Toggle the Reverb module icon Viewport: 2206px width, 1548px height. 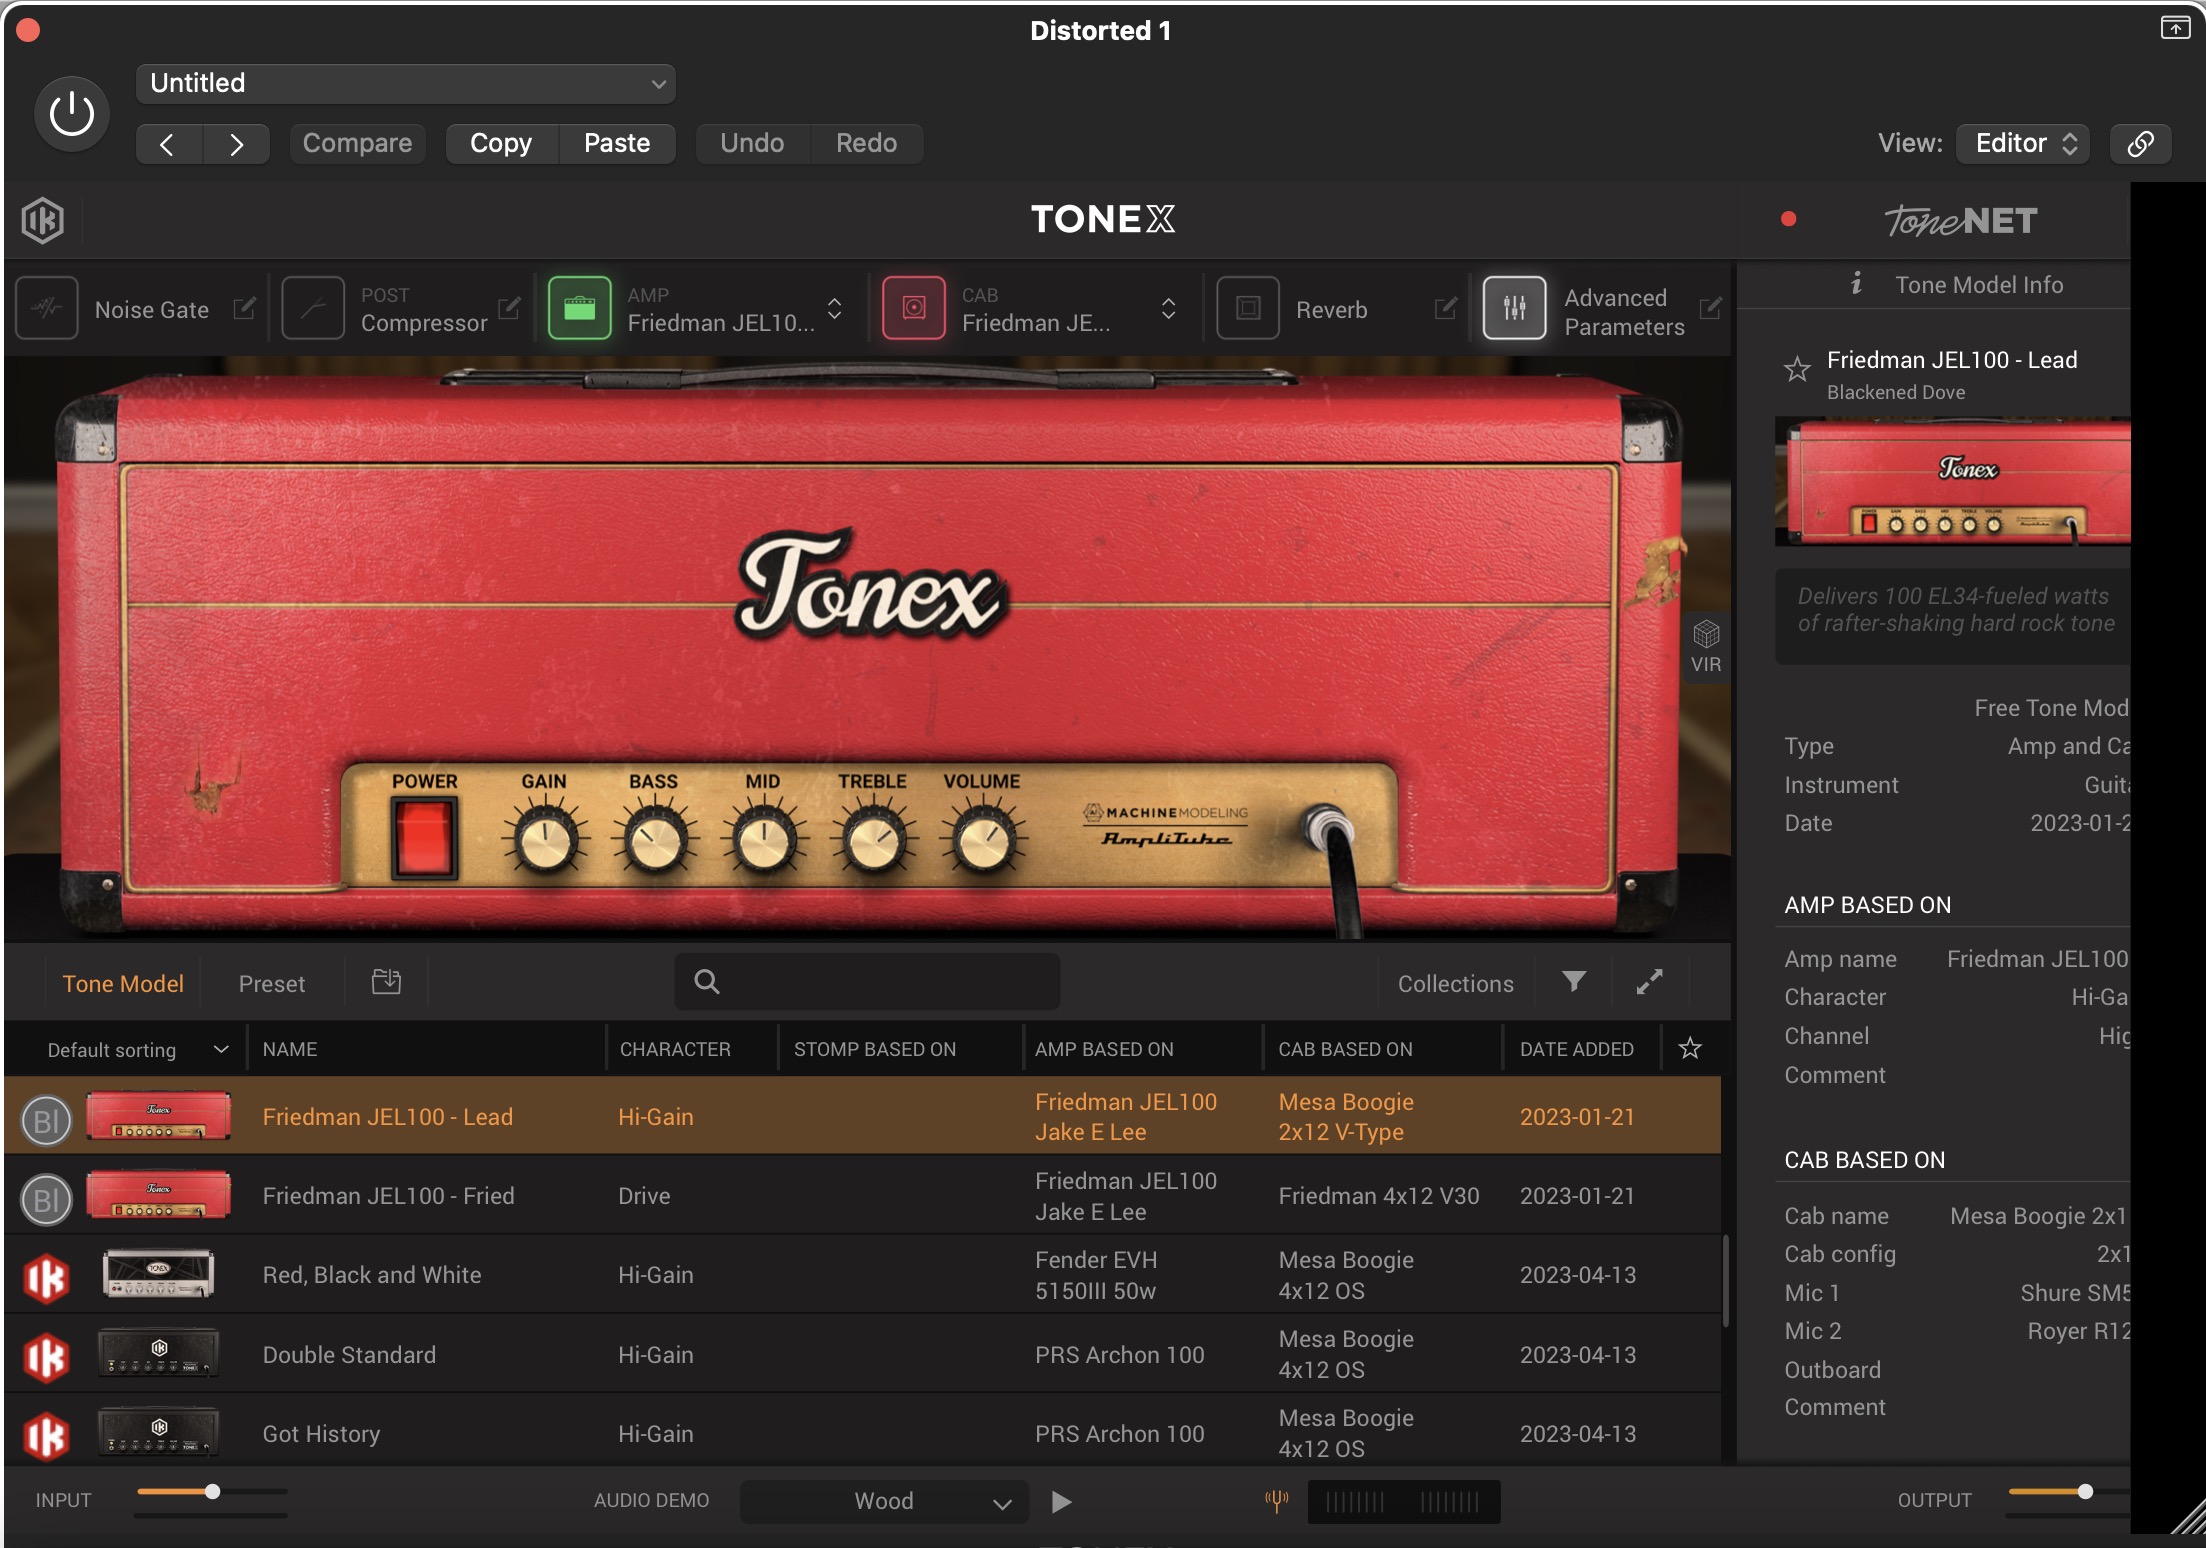pos(1248,308)
